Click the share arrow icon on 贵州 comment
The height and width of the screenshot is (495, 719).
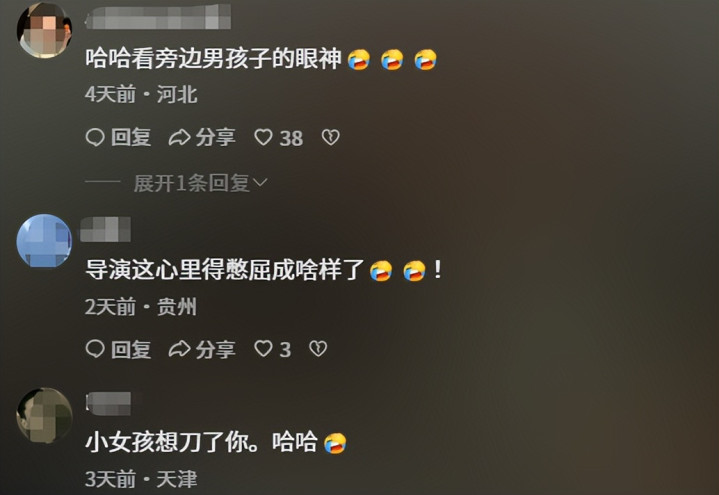point(179,349)
